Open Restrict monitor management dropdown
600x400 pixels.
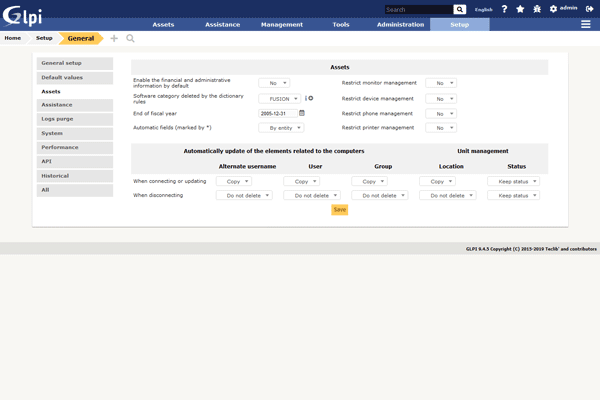(440, 83)
